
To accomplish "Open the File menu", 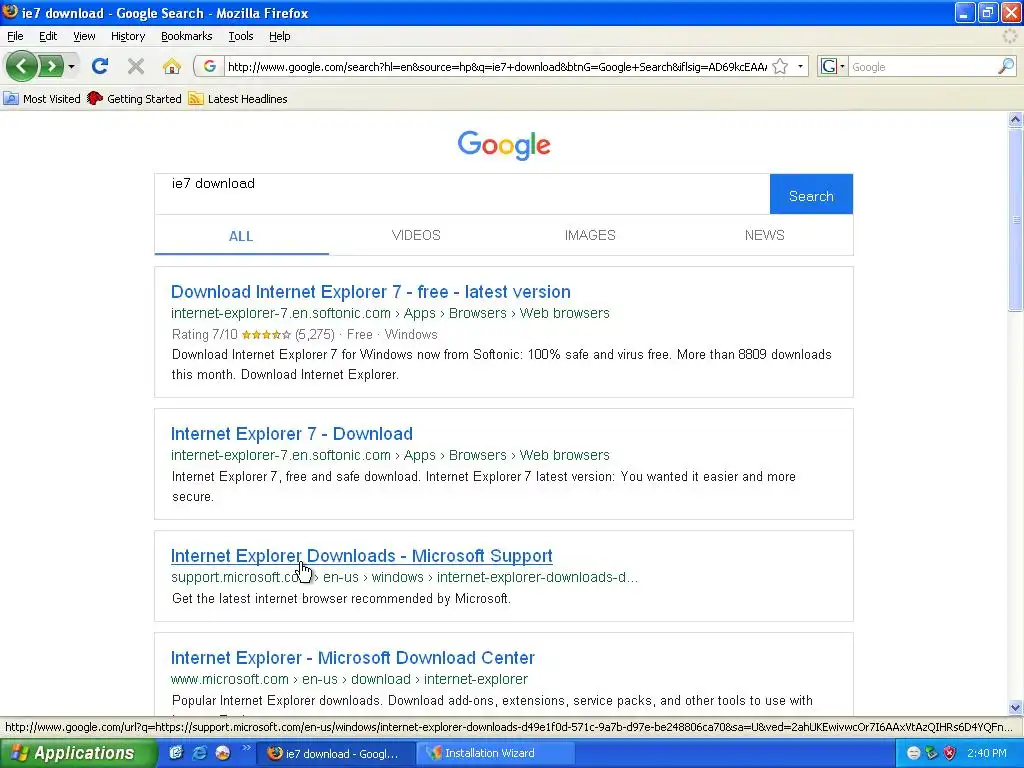I will (15, 36).
